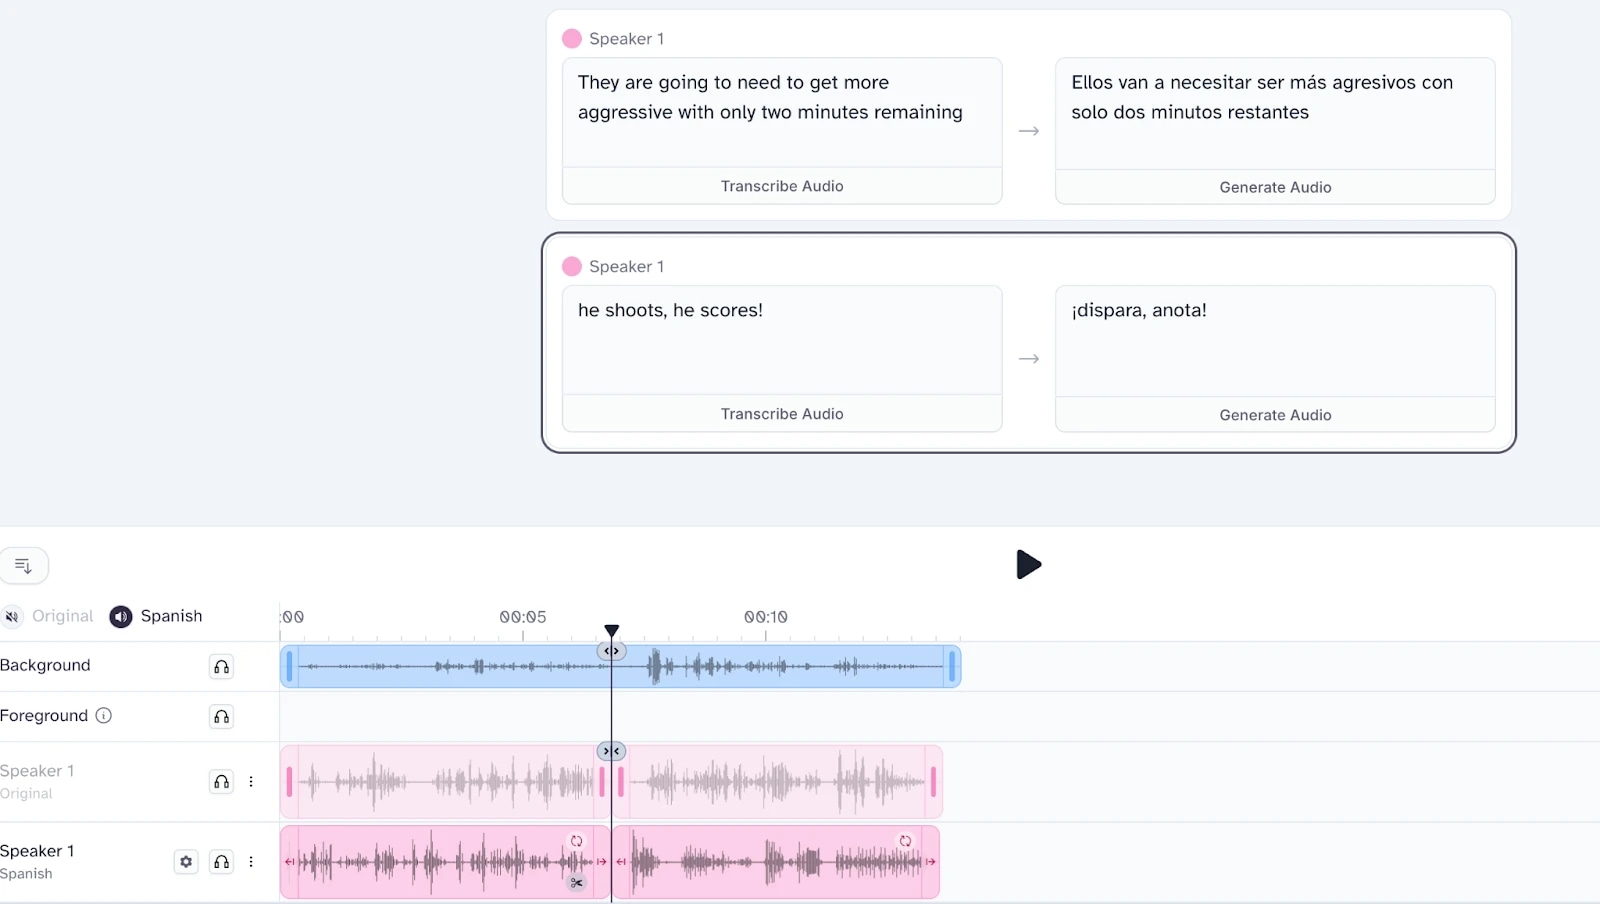
Task: Solo the Background track with headphones icon
Action: pyautogui.click(x=221, y=667)
